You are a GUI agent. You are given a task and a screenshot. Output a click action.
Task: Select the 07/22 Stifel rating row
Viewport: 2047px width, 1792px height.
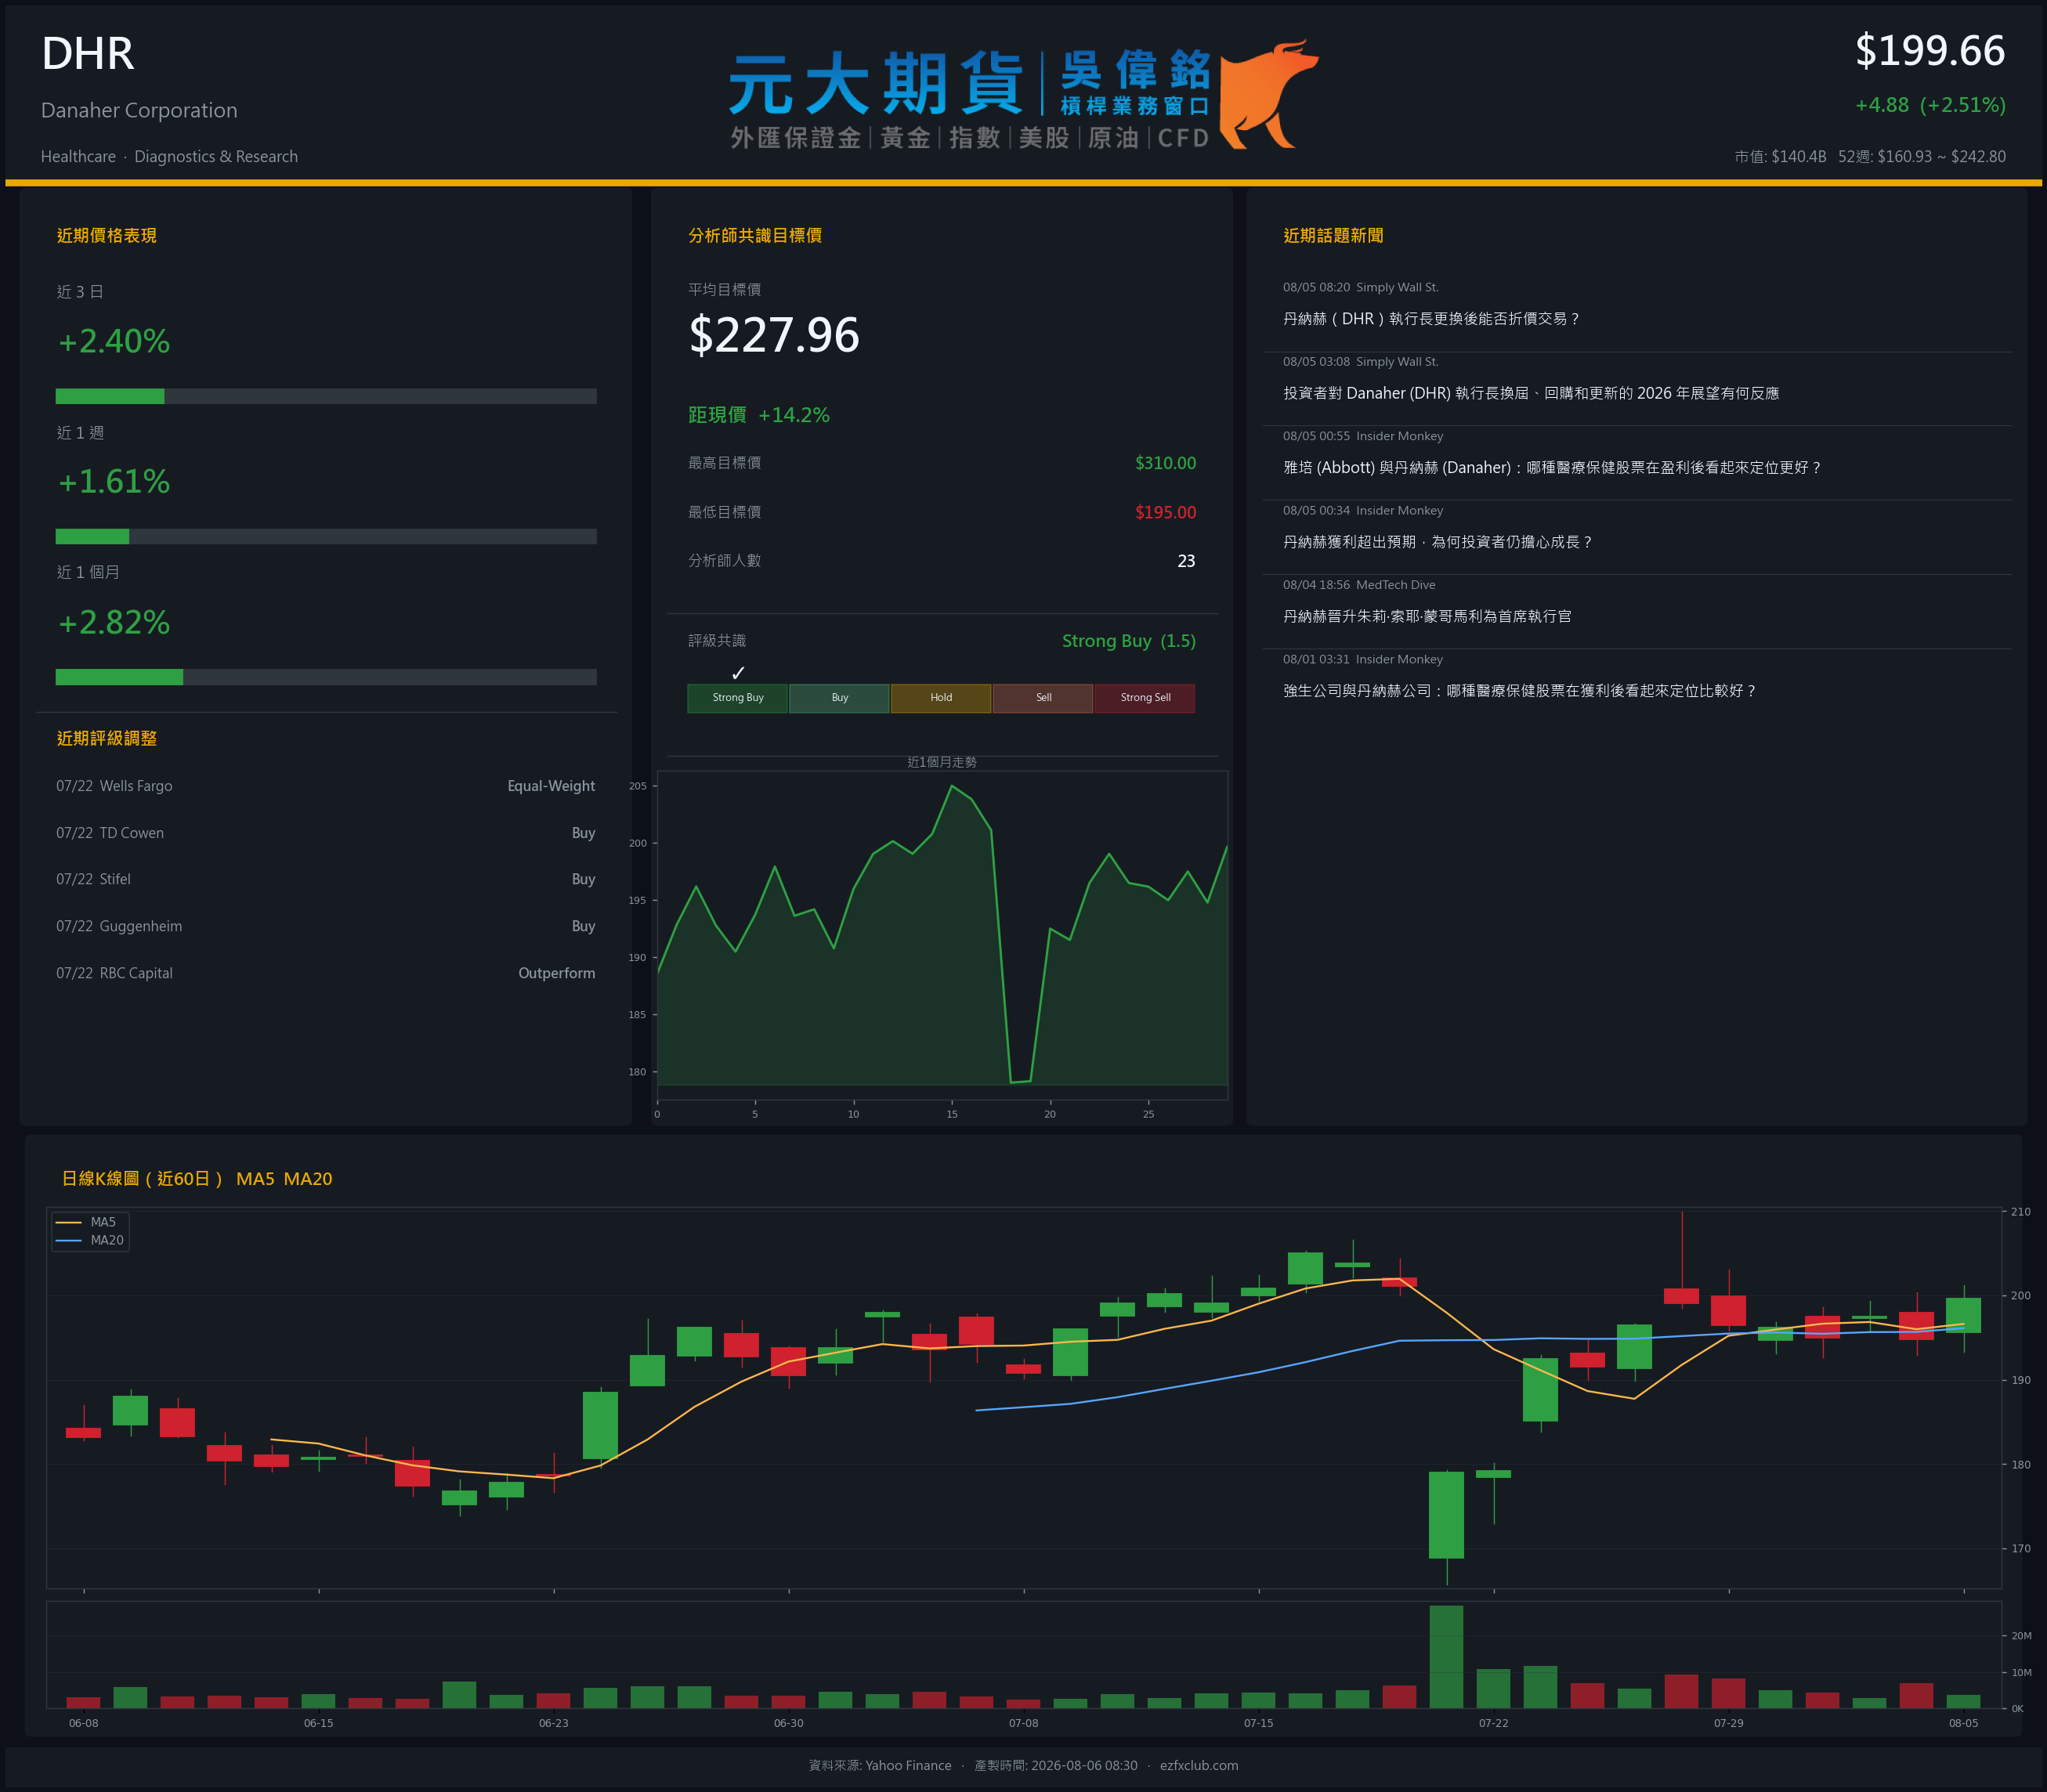(326, 879)
